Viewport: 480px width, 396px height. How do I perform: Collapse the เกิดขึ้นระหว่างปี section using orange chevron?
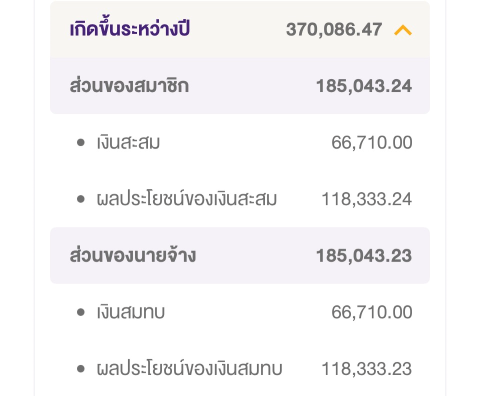point(403,31)
